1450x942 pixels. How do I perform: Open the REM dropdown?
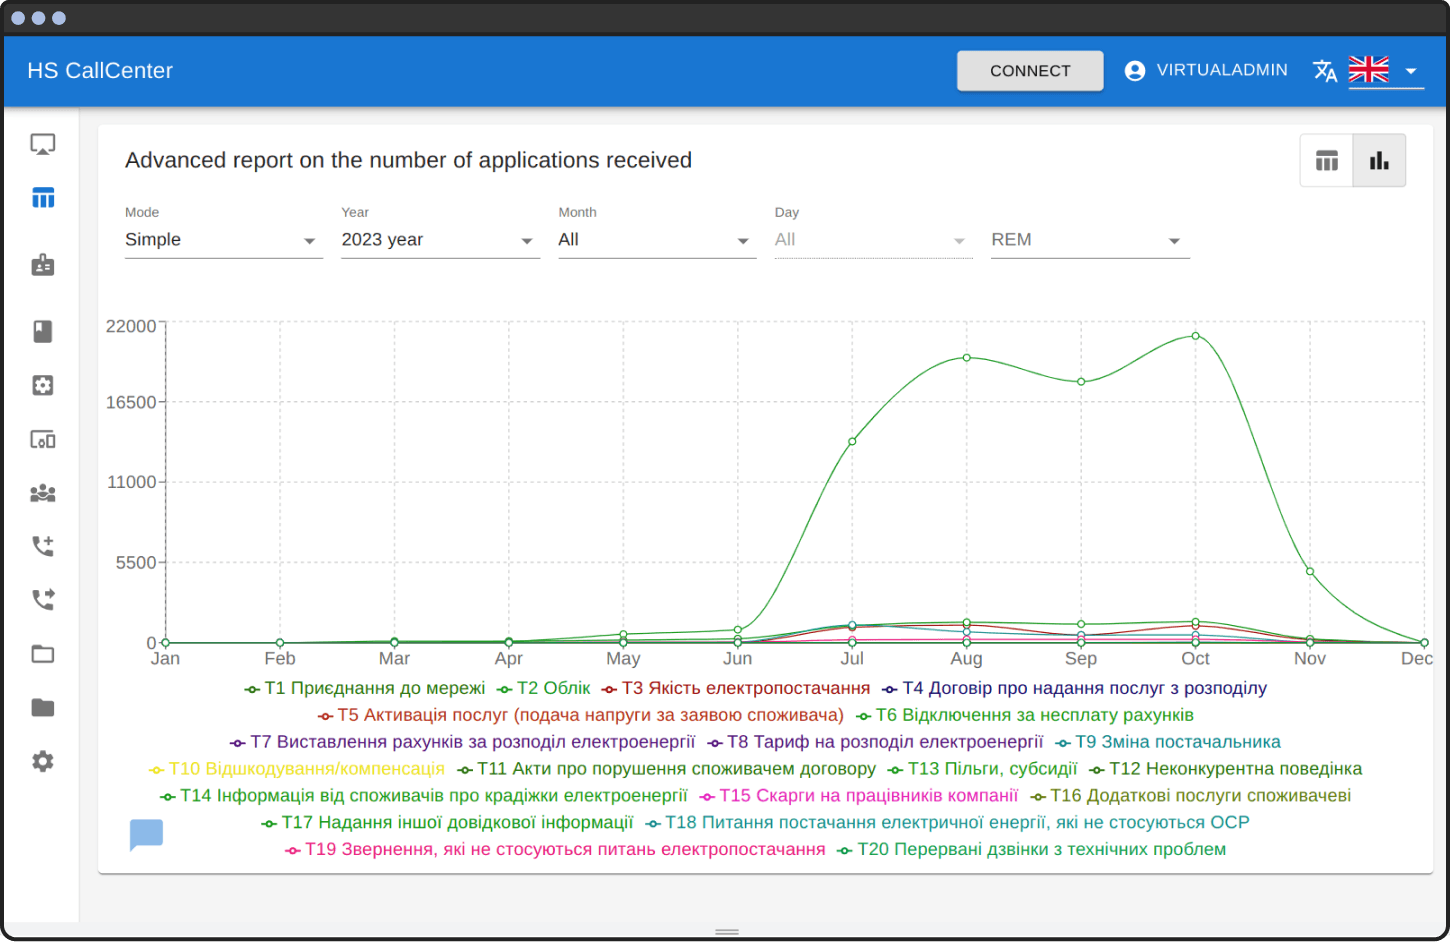pos(1089,240)
